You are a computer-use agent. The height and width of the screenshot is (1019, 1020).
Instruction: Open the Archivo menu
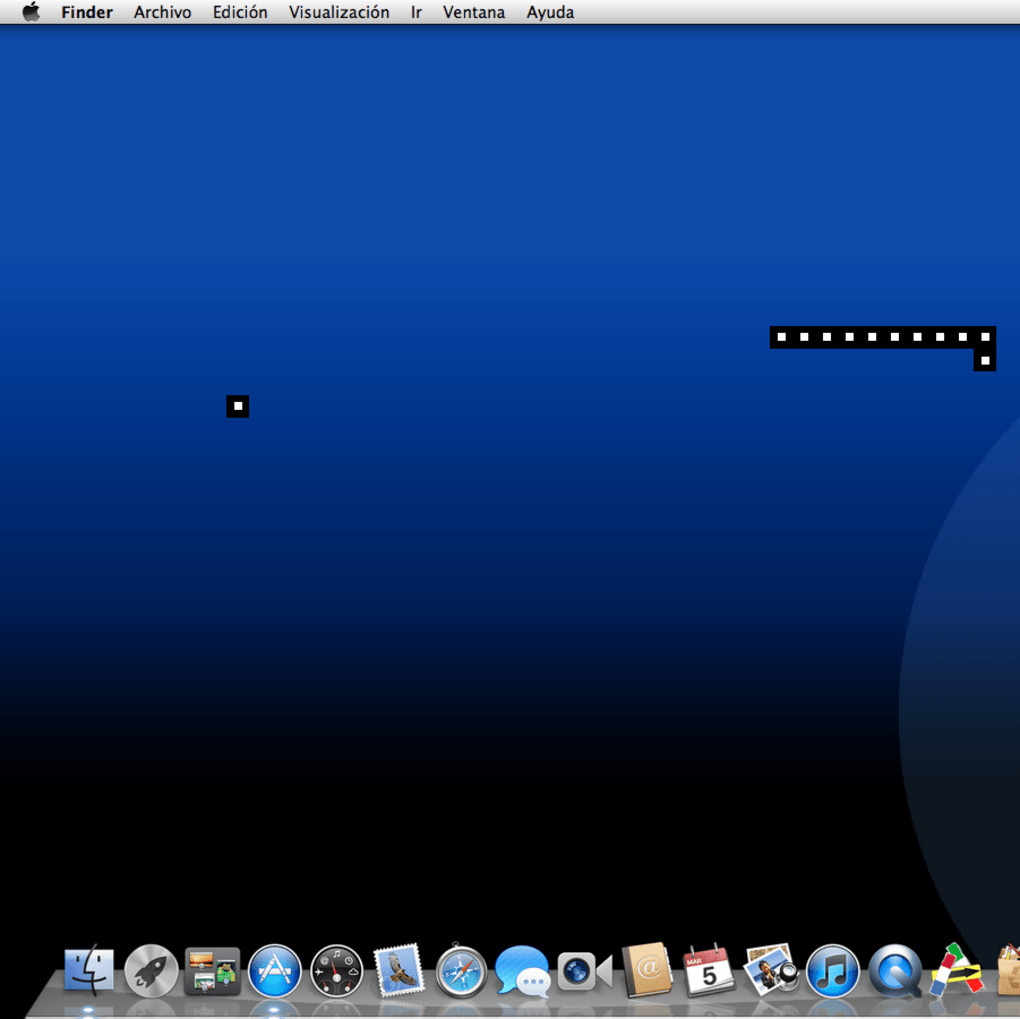(163, 12)
